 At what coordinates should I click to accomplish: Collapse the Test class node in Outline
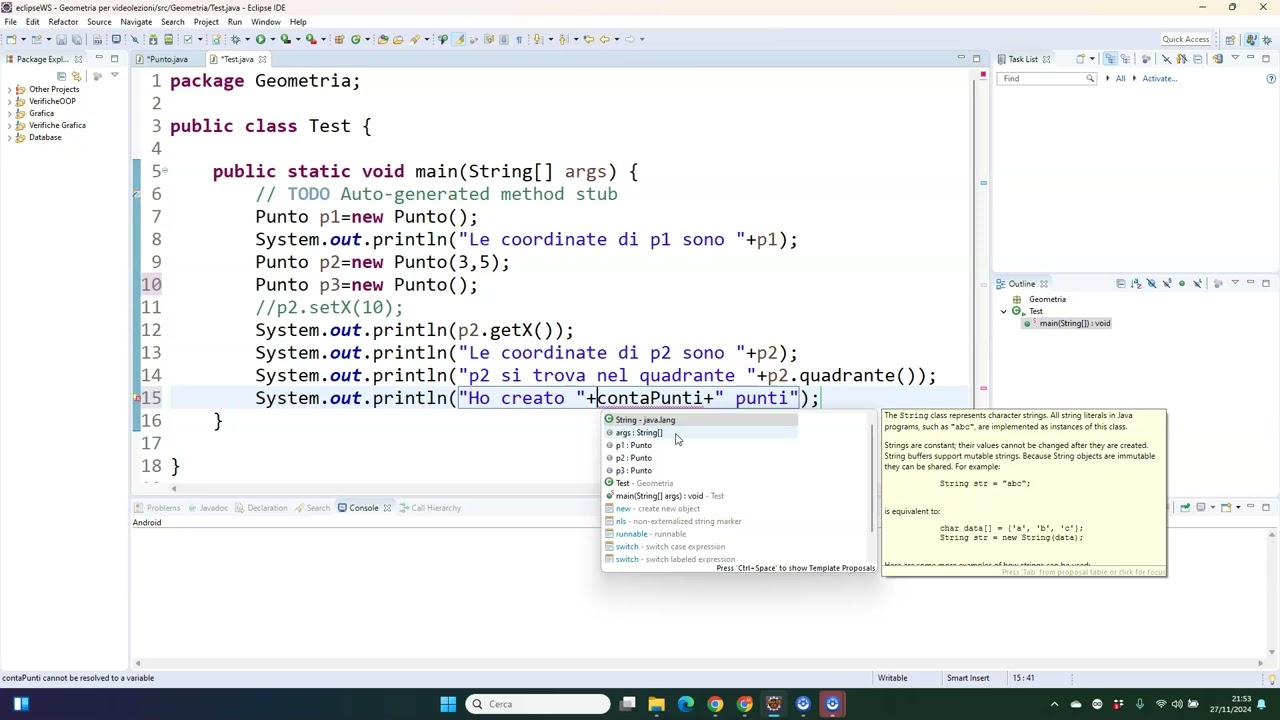[x=1004, y=311]
